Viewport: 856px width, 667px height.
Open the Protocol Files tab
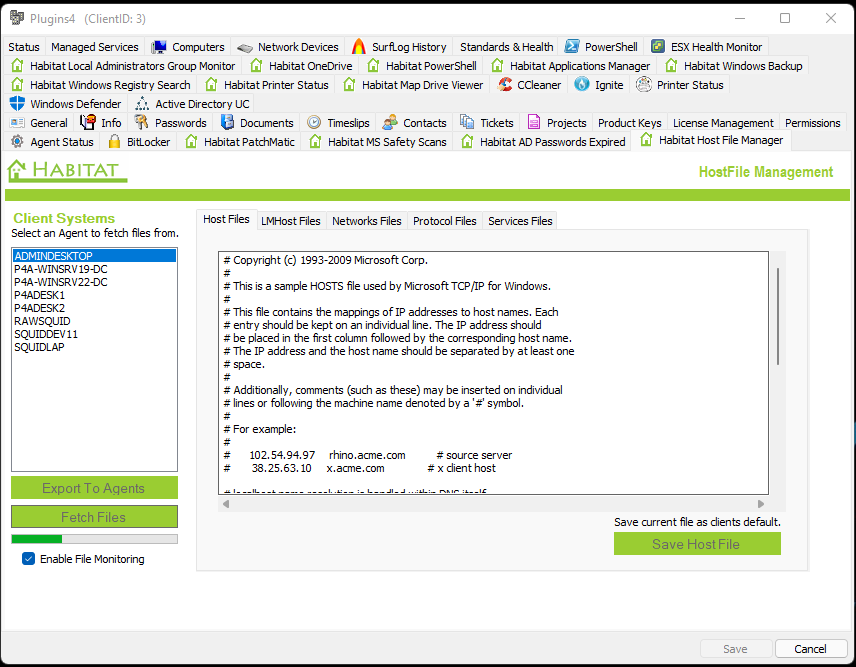tap(444, 221)
